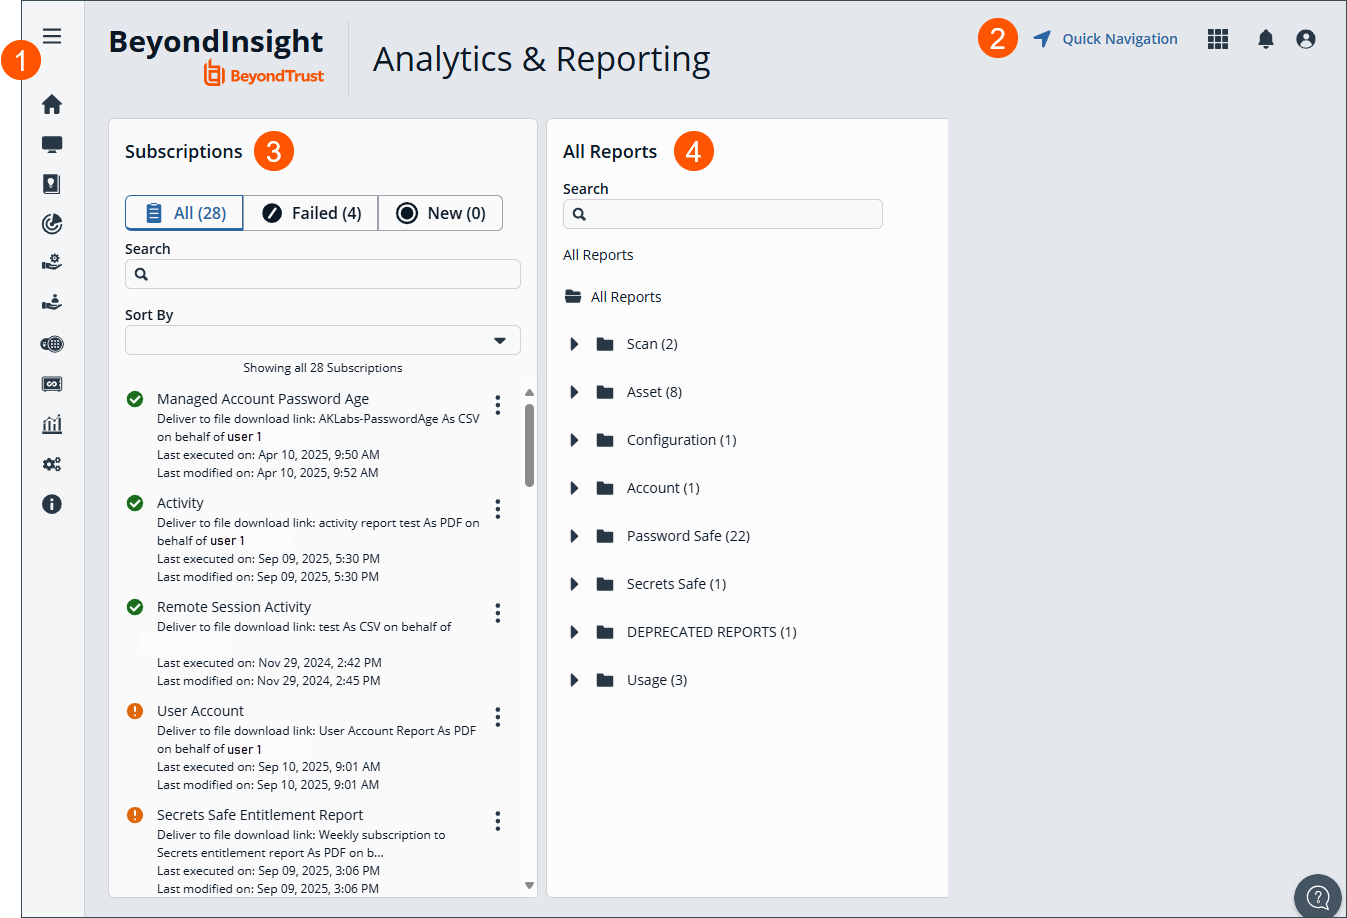Click the Remote Session Activity title

pos(234,607)
